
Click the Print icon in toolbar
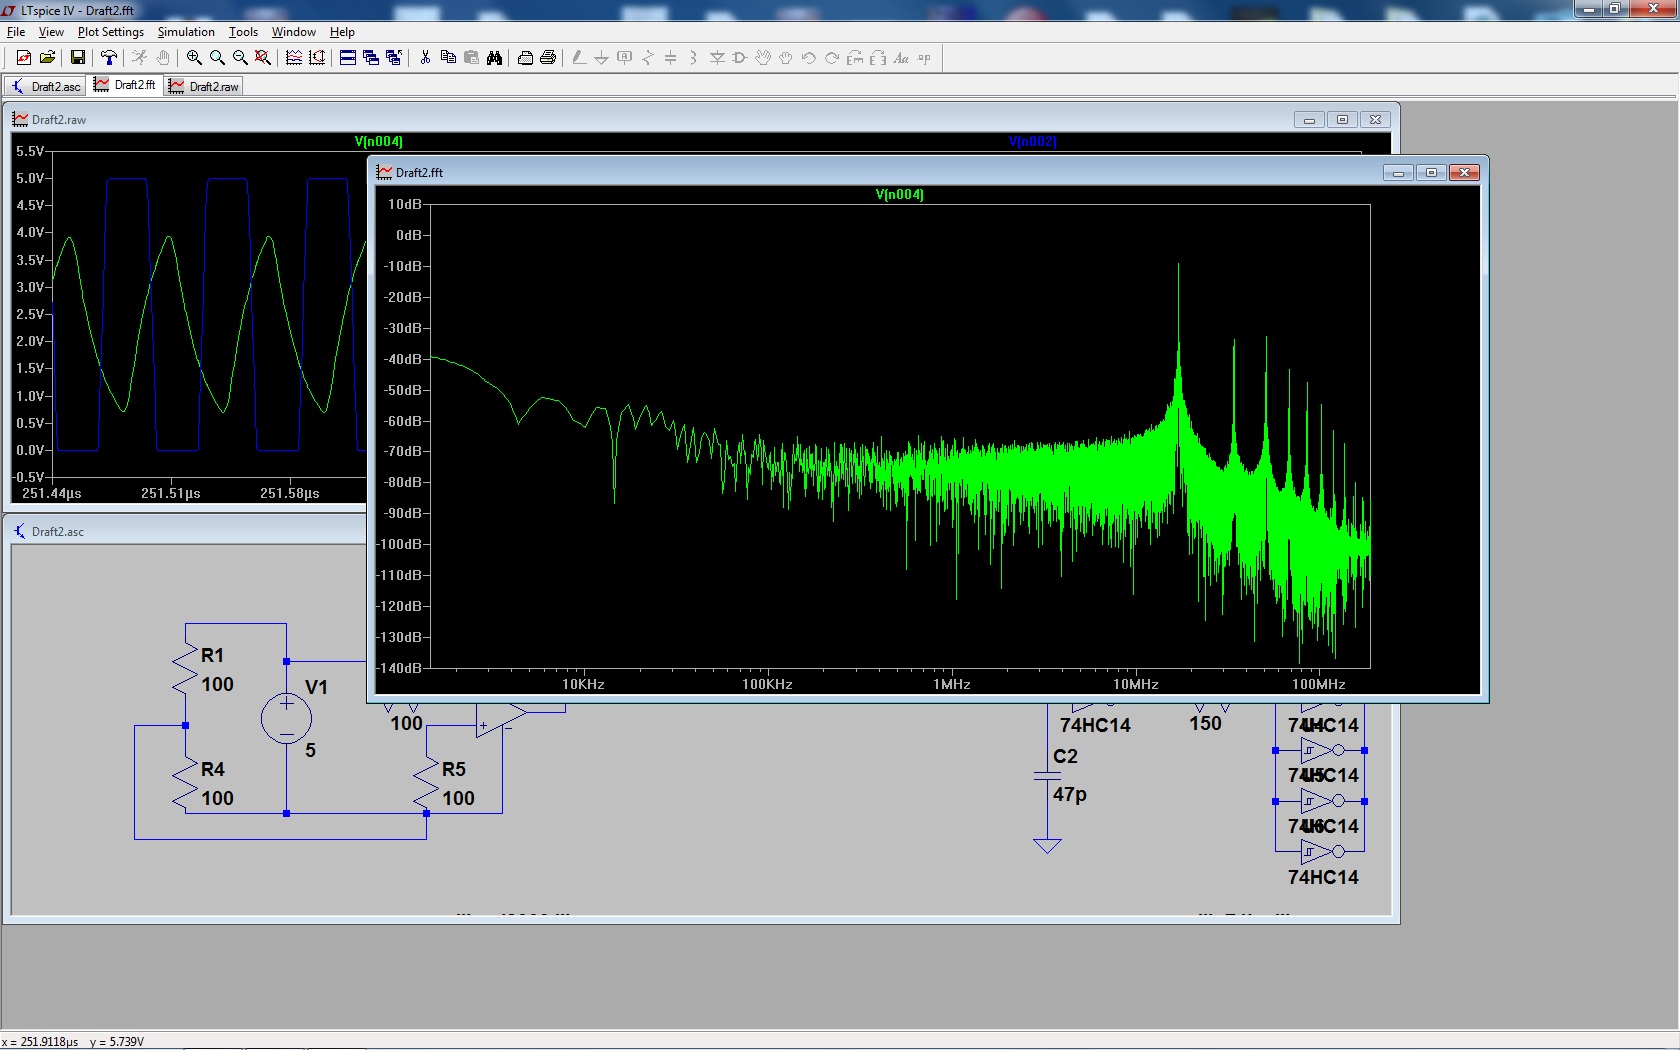pyautogui.click(x=548, y=58)
